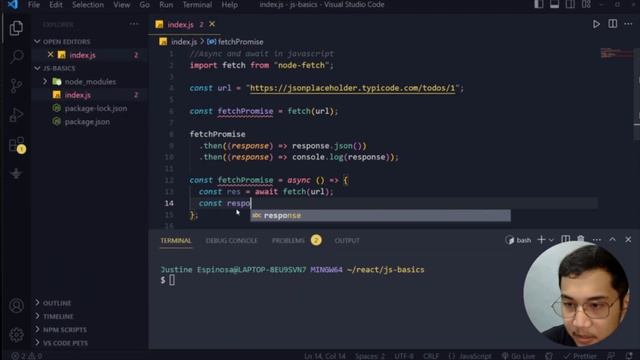Toggle secondary side bar layout icon
Viewport: 640px width, 360px height.
tap(570, 4)
